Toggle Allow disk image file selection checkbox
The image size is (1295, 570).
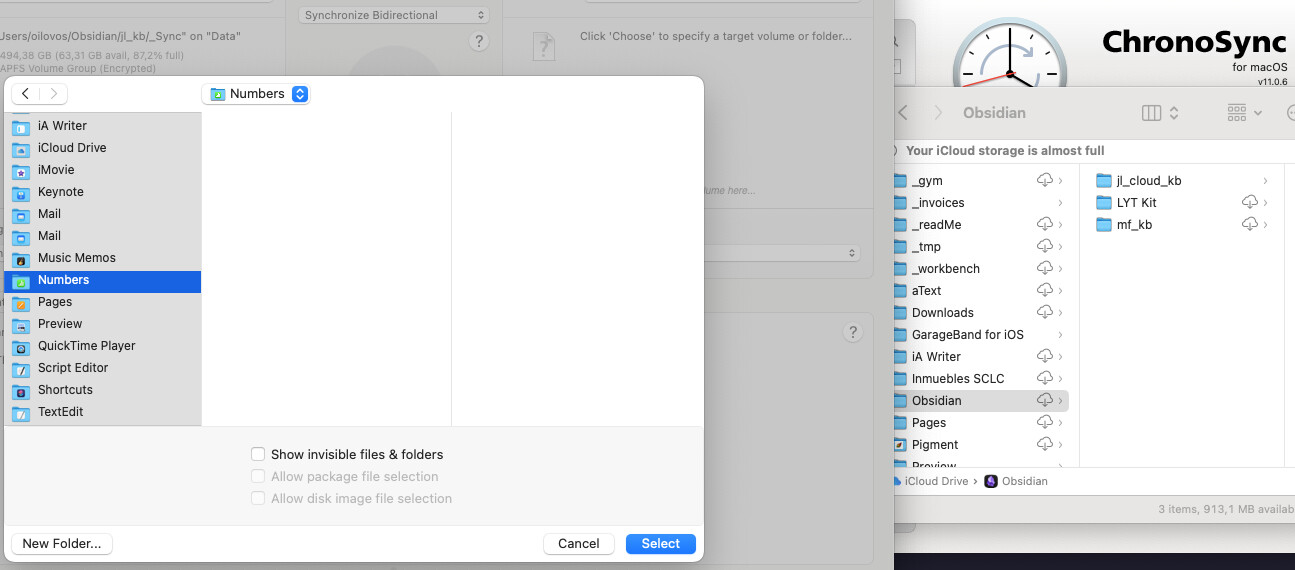coord(258,498)
